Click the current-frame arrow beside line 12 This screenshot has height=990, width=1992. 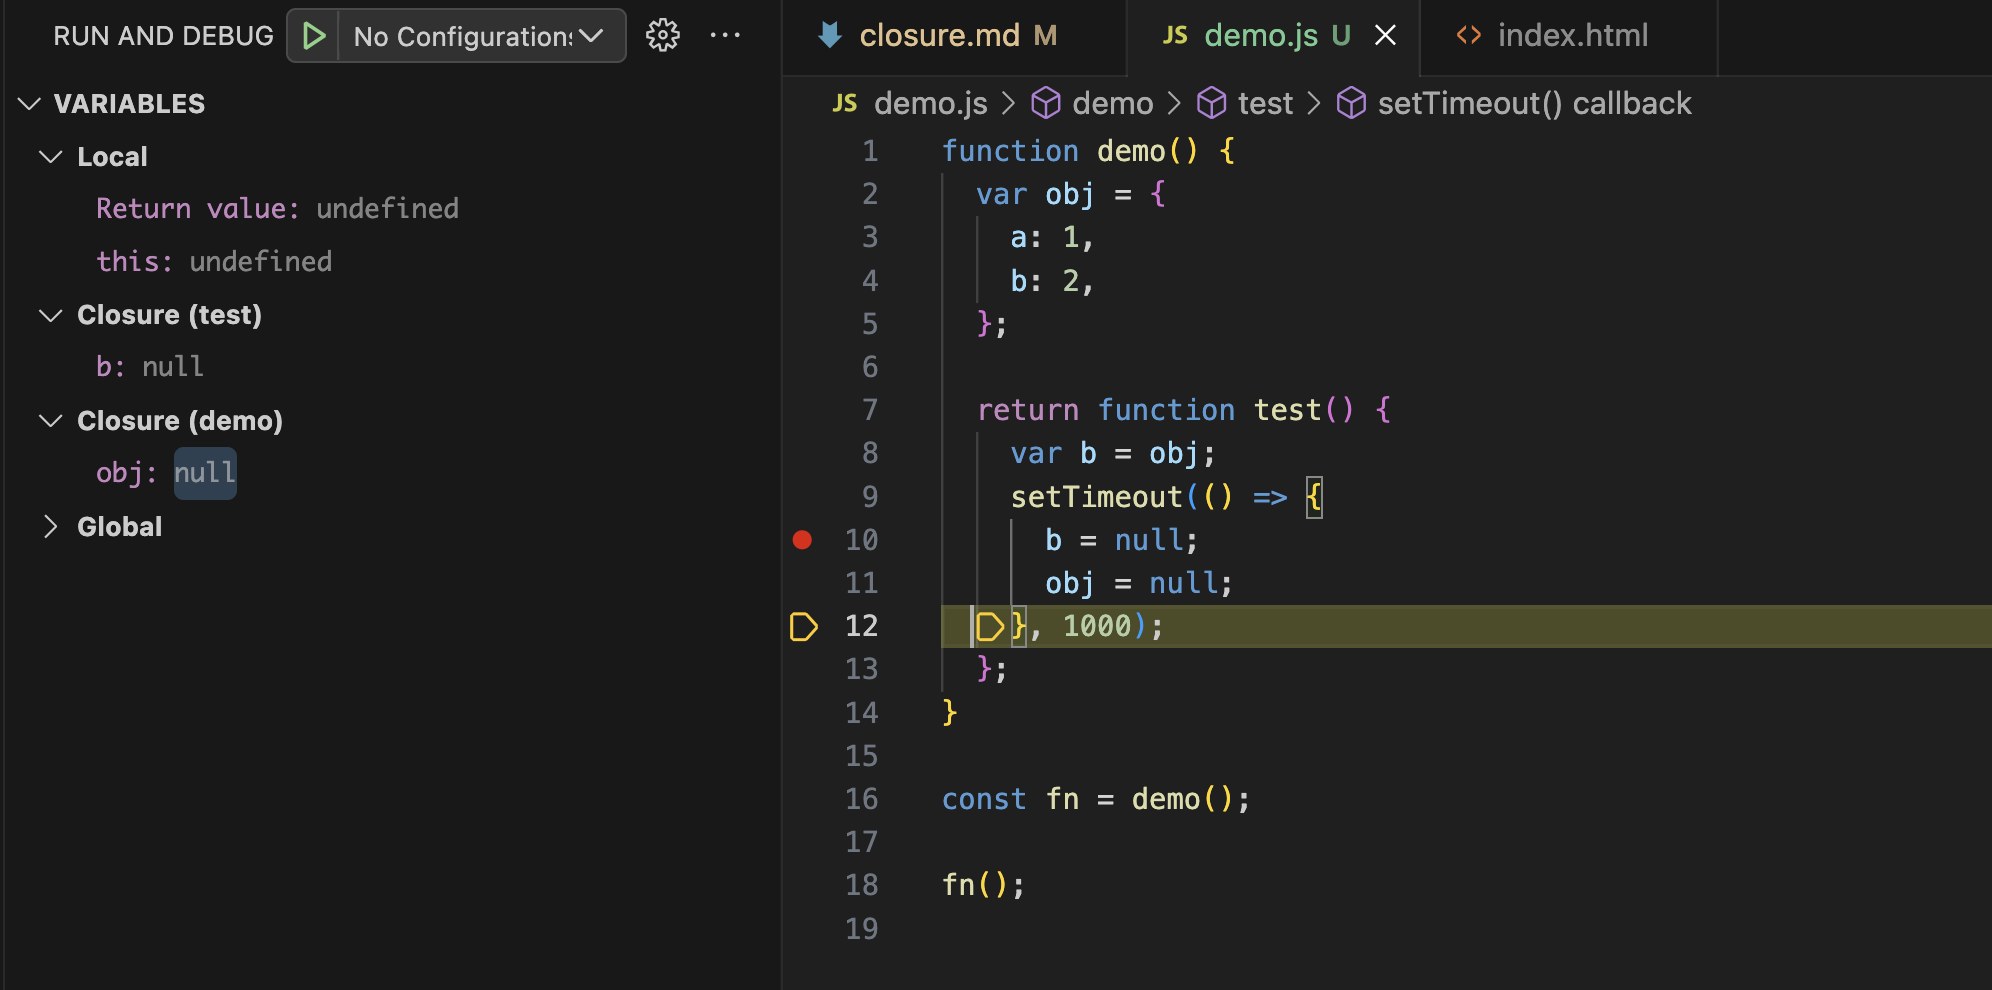tap(804, 627)
